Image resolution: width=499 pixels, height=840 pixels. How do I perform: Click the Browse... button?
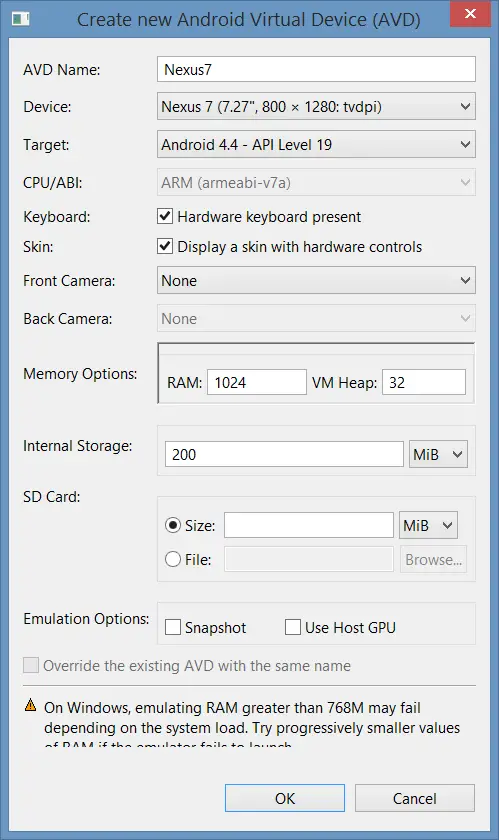[x=434, y=559]
